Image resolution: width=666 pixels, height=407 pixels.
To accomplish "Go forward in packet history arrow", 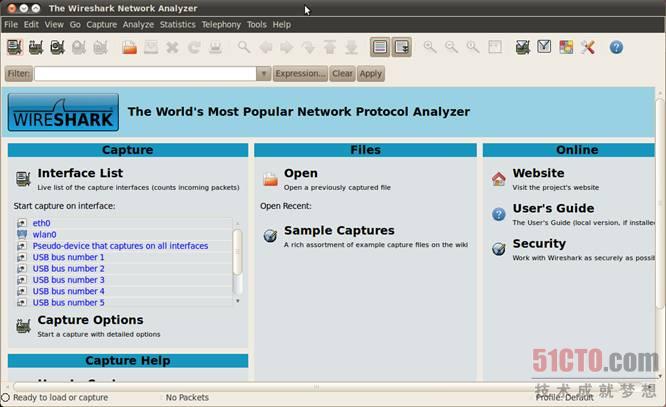I will pyautogui.click(x=287, y=47).
